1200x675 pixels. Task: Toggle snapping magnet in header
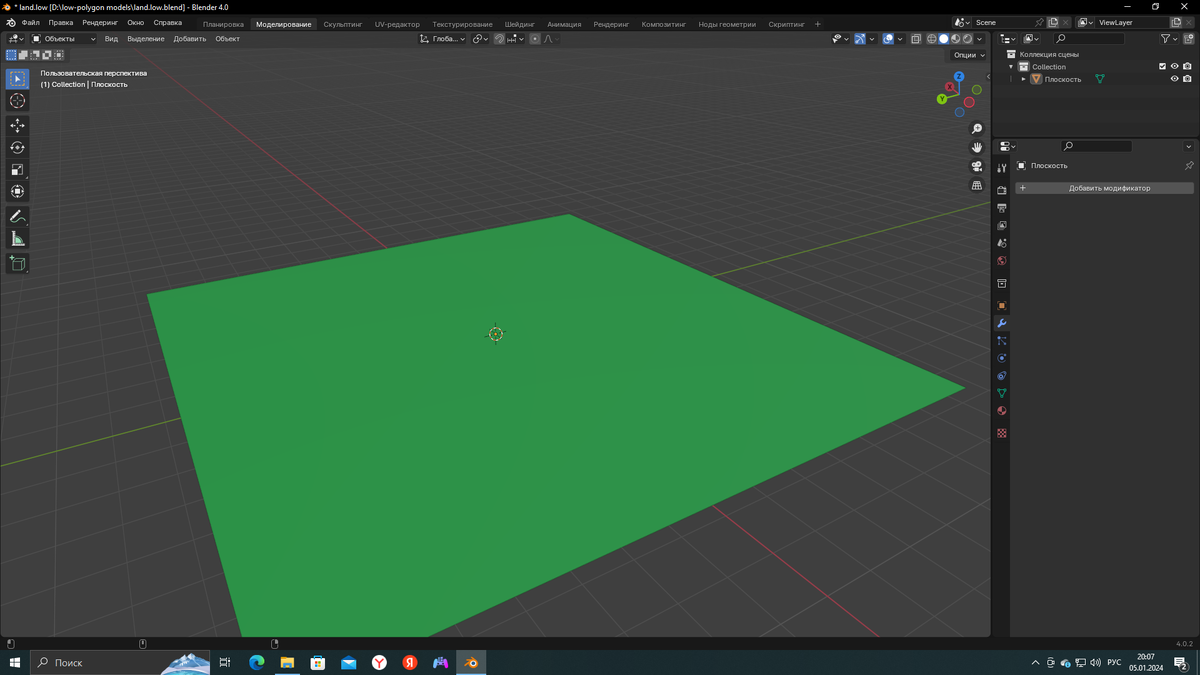pos(499,39)
